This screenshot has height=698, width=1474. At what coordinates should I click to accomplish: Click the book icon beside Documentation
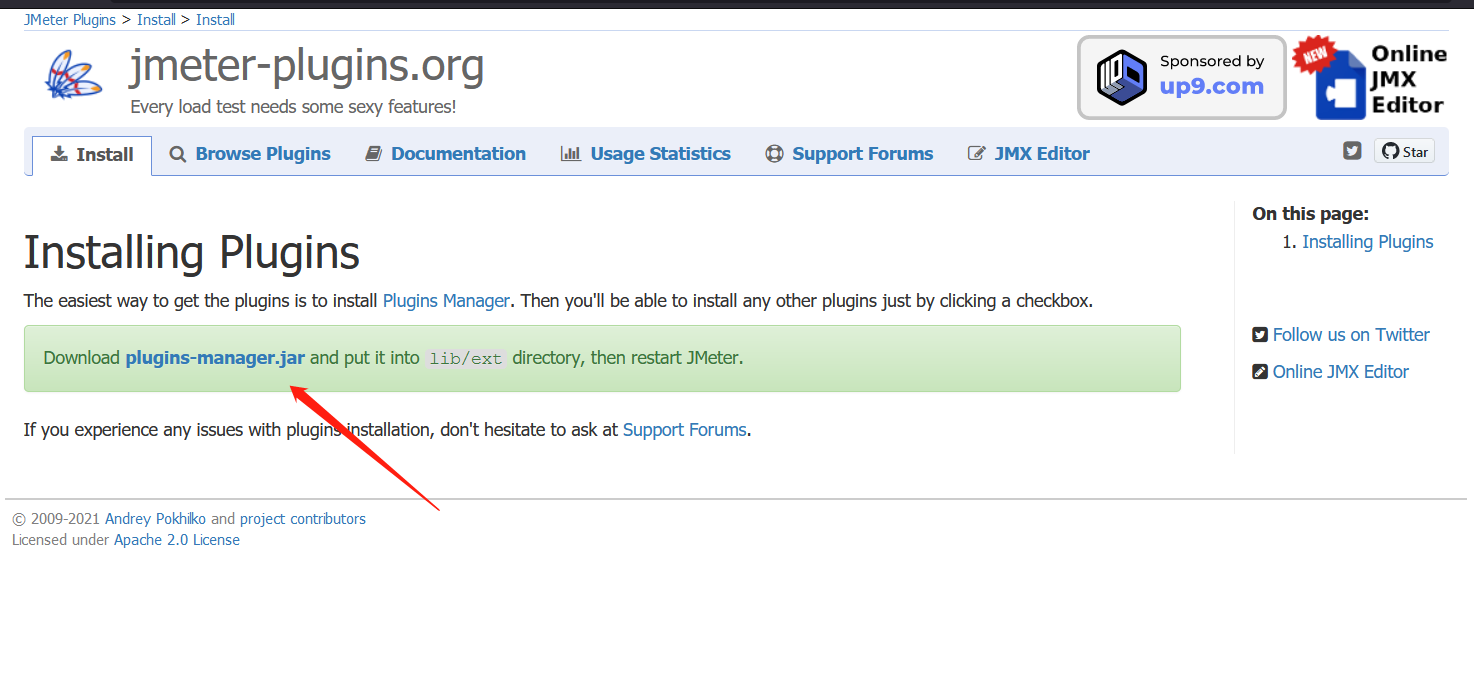click(374, 154)
